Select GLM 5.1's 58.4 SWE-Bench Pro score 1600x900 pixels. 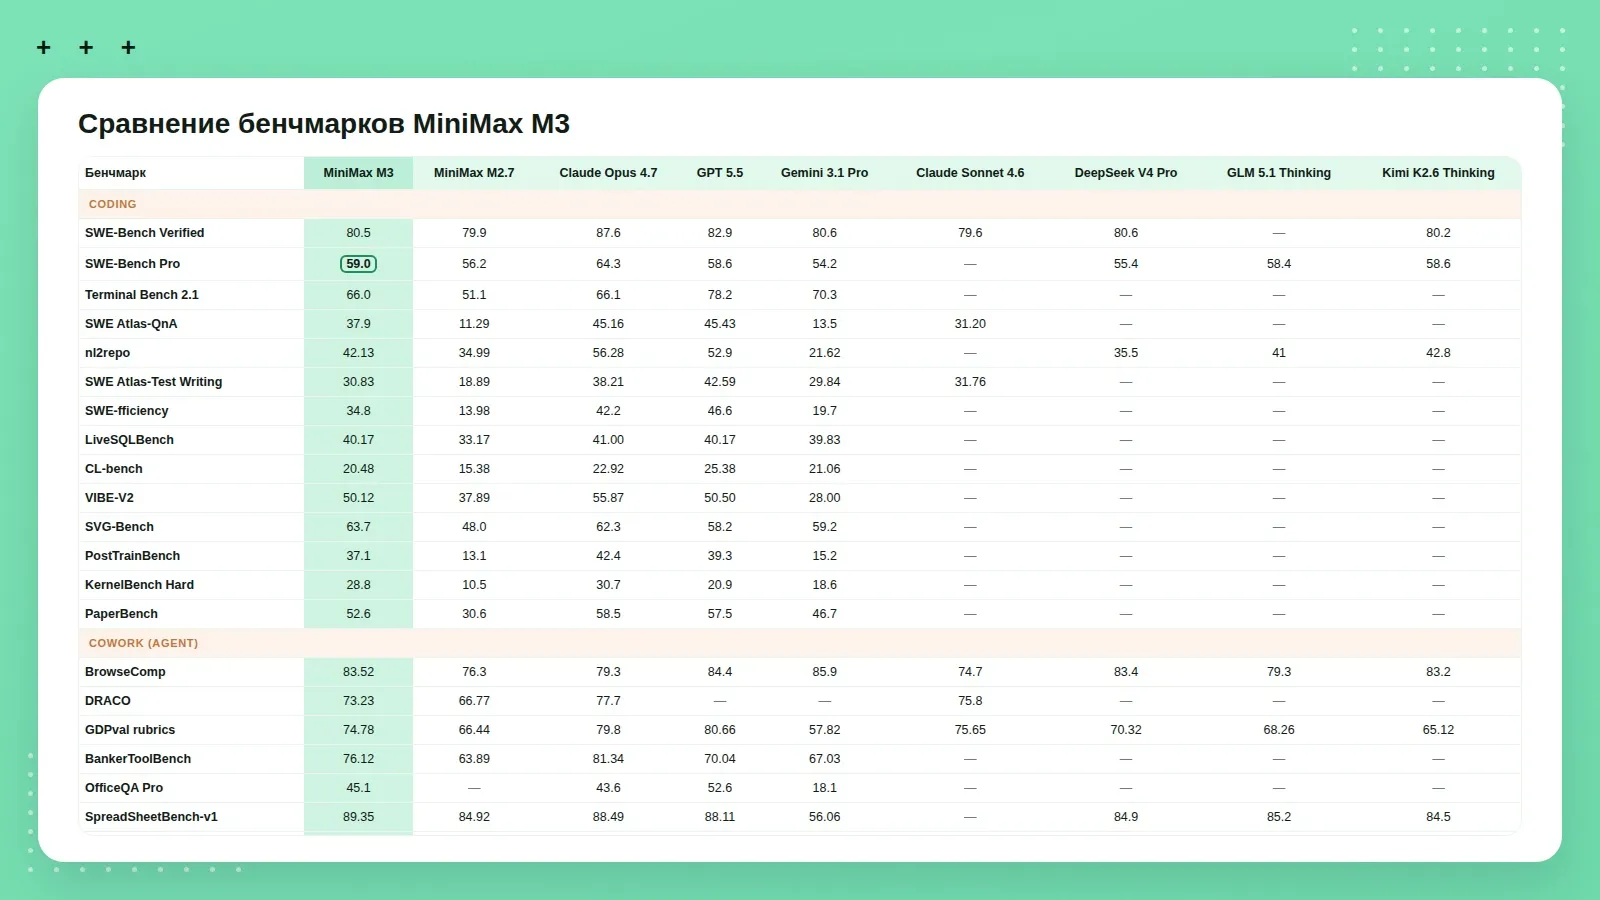[1279, 264]
